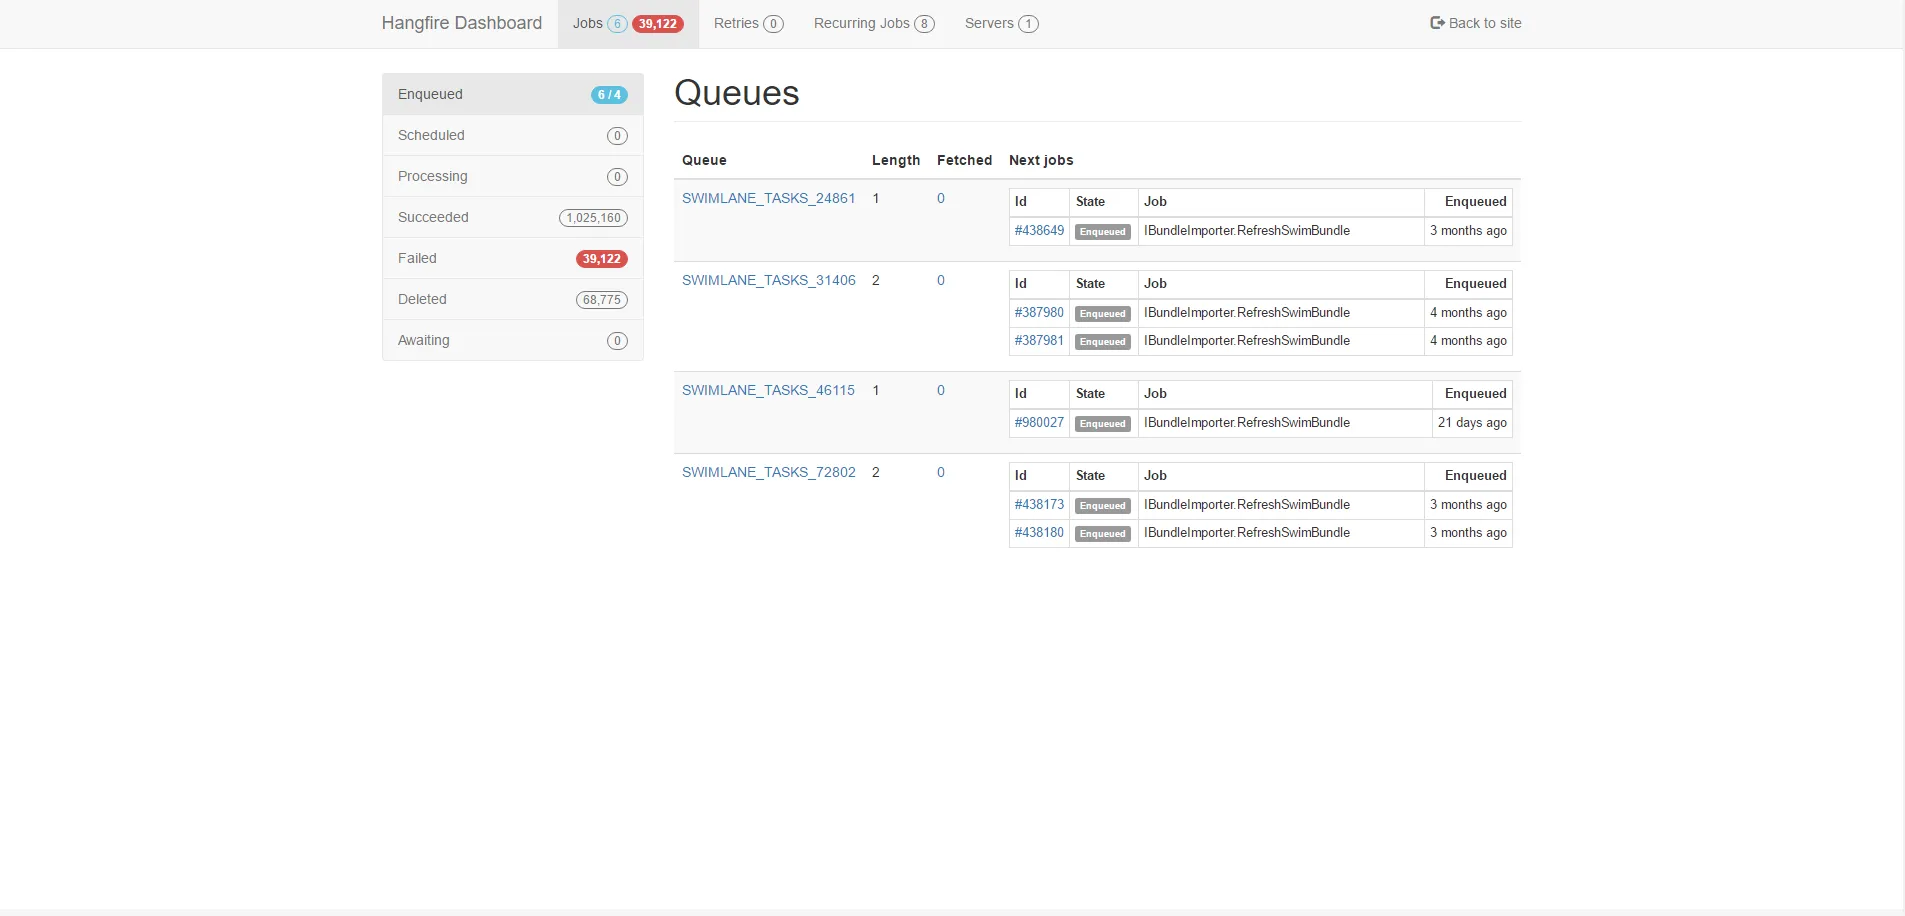The image size is (1905, 916).
Task: Open the Succeeded jobs list
Action: click(x=512, y=217)
